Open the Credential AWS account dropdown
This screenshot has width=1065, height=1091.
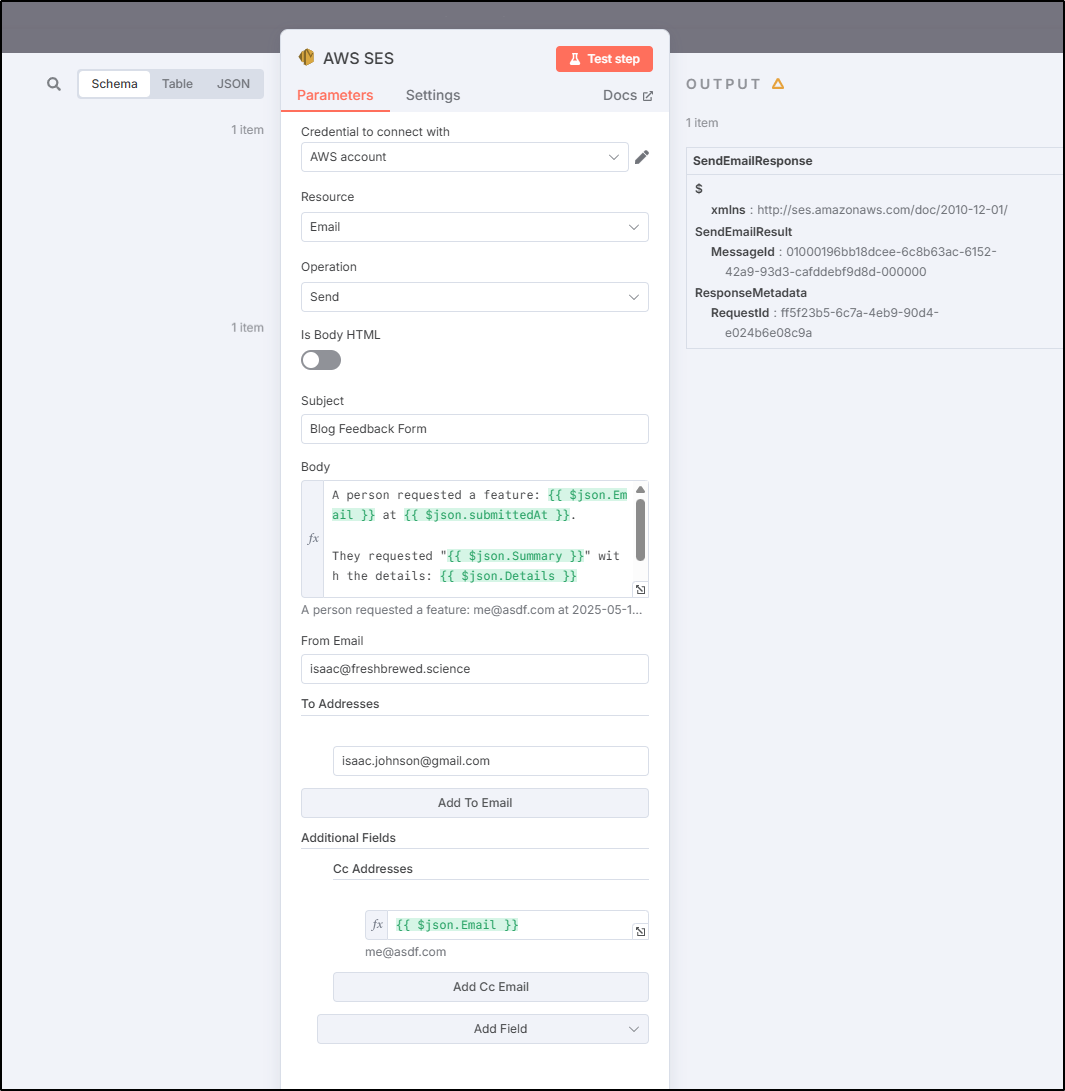(465, 157)
